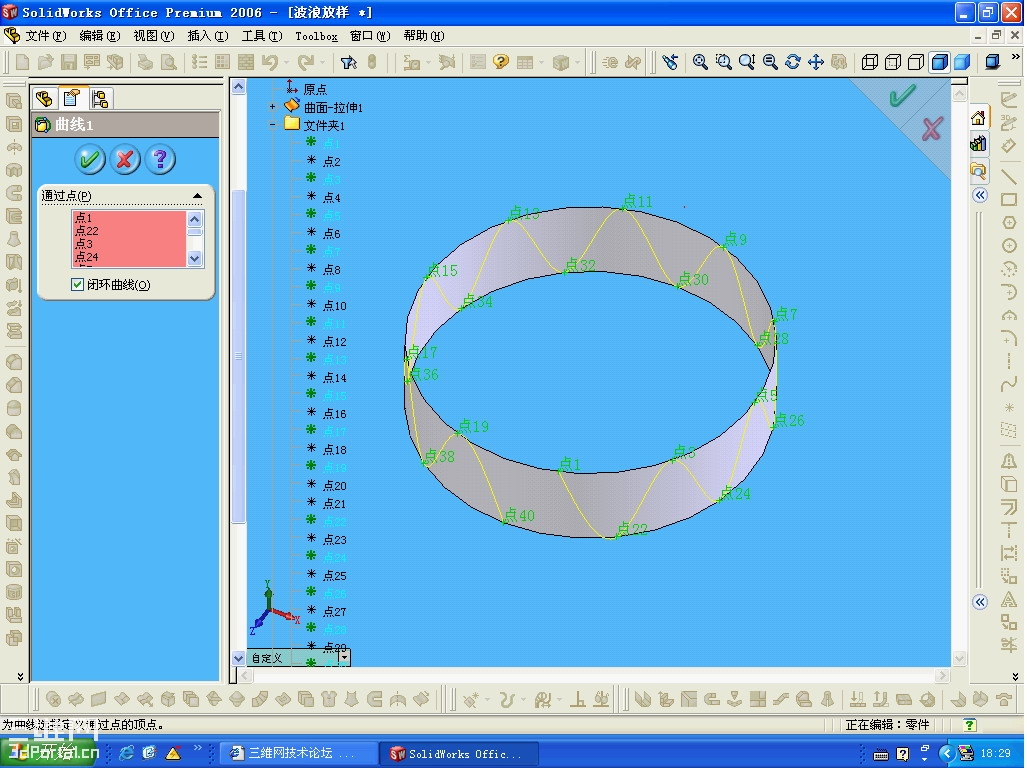
Task: Click SolidWorks Office taskbar button
Action: pyautogui.click(x=460, y=753)
